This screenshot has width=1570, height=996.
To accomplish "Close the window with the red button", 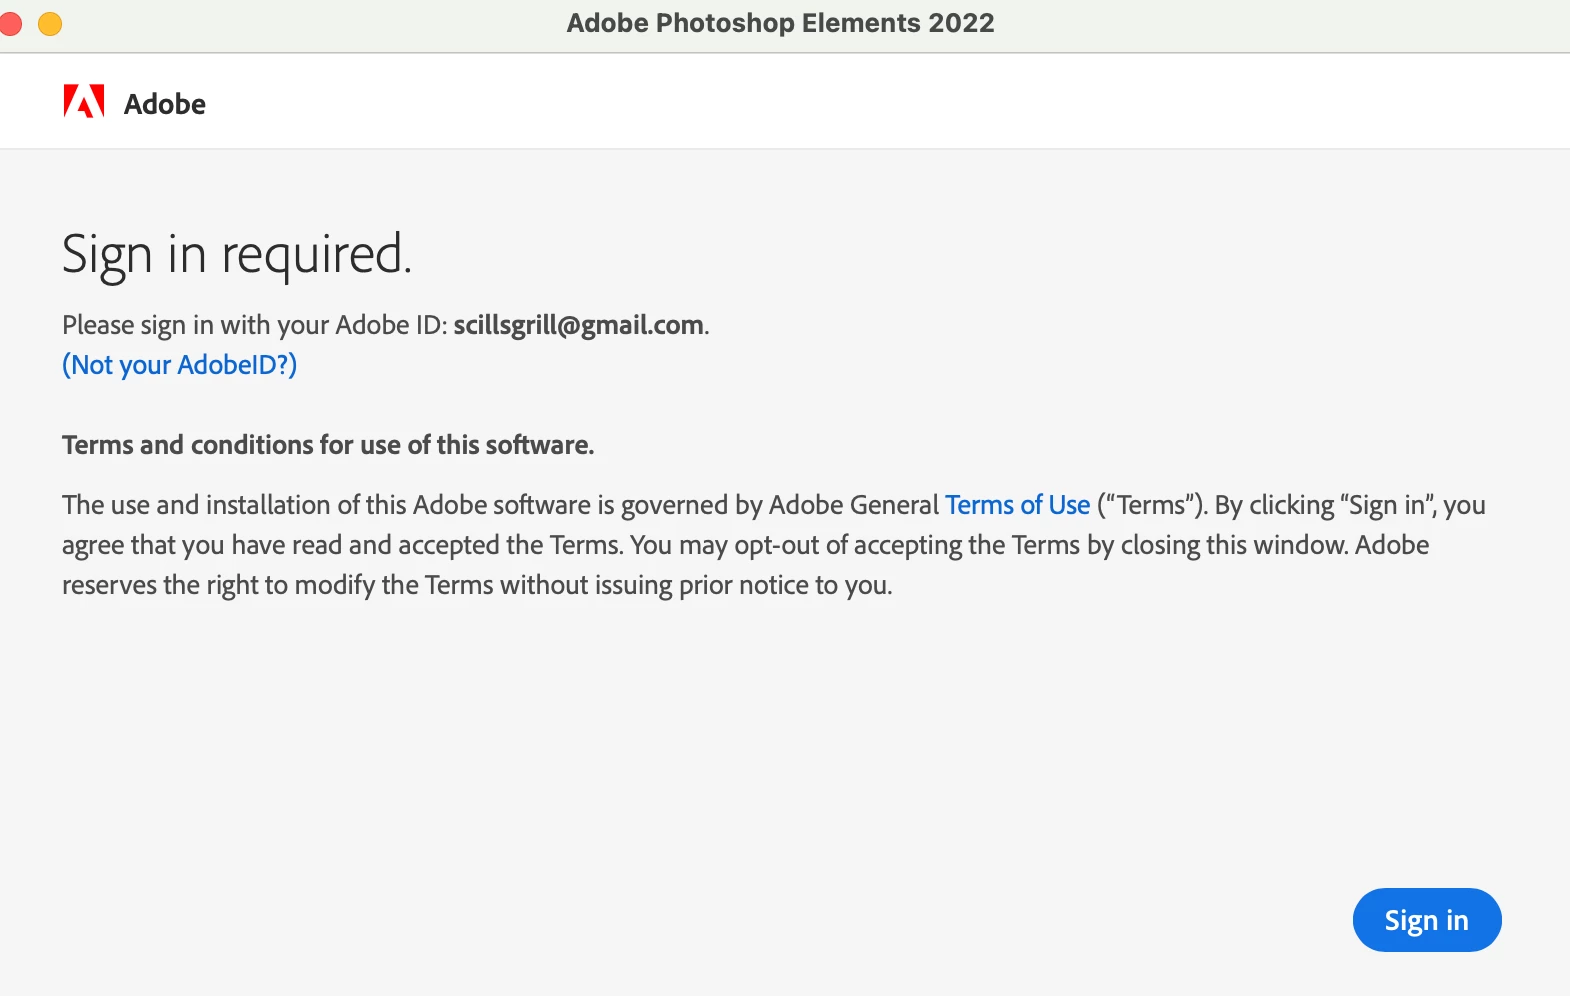I will (10, 23).
